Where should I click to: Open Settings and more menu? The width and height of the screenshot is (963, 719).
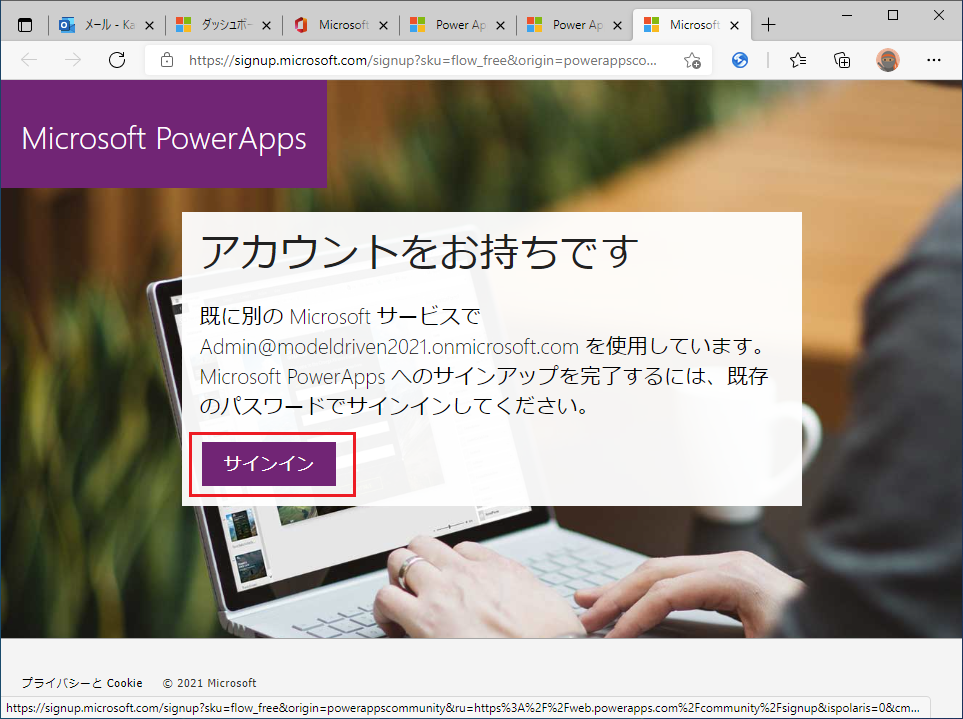click(934, 60)
